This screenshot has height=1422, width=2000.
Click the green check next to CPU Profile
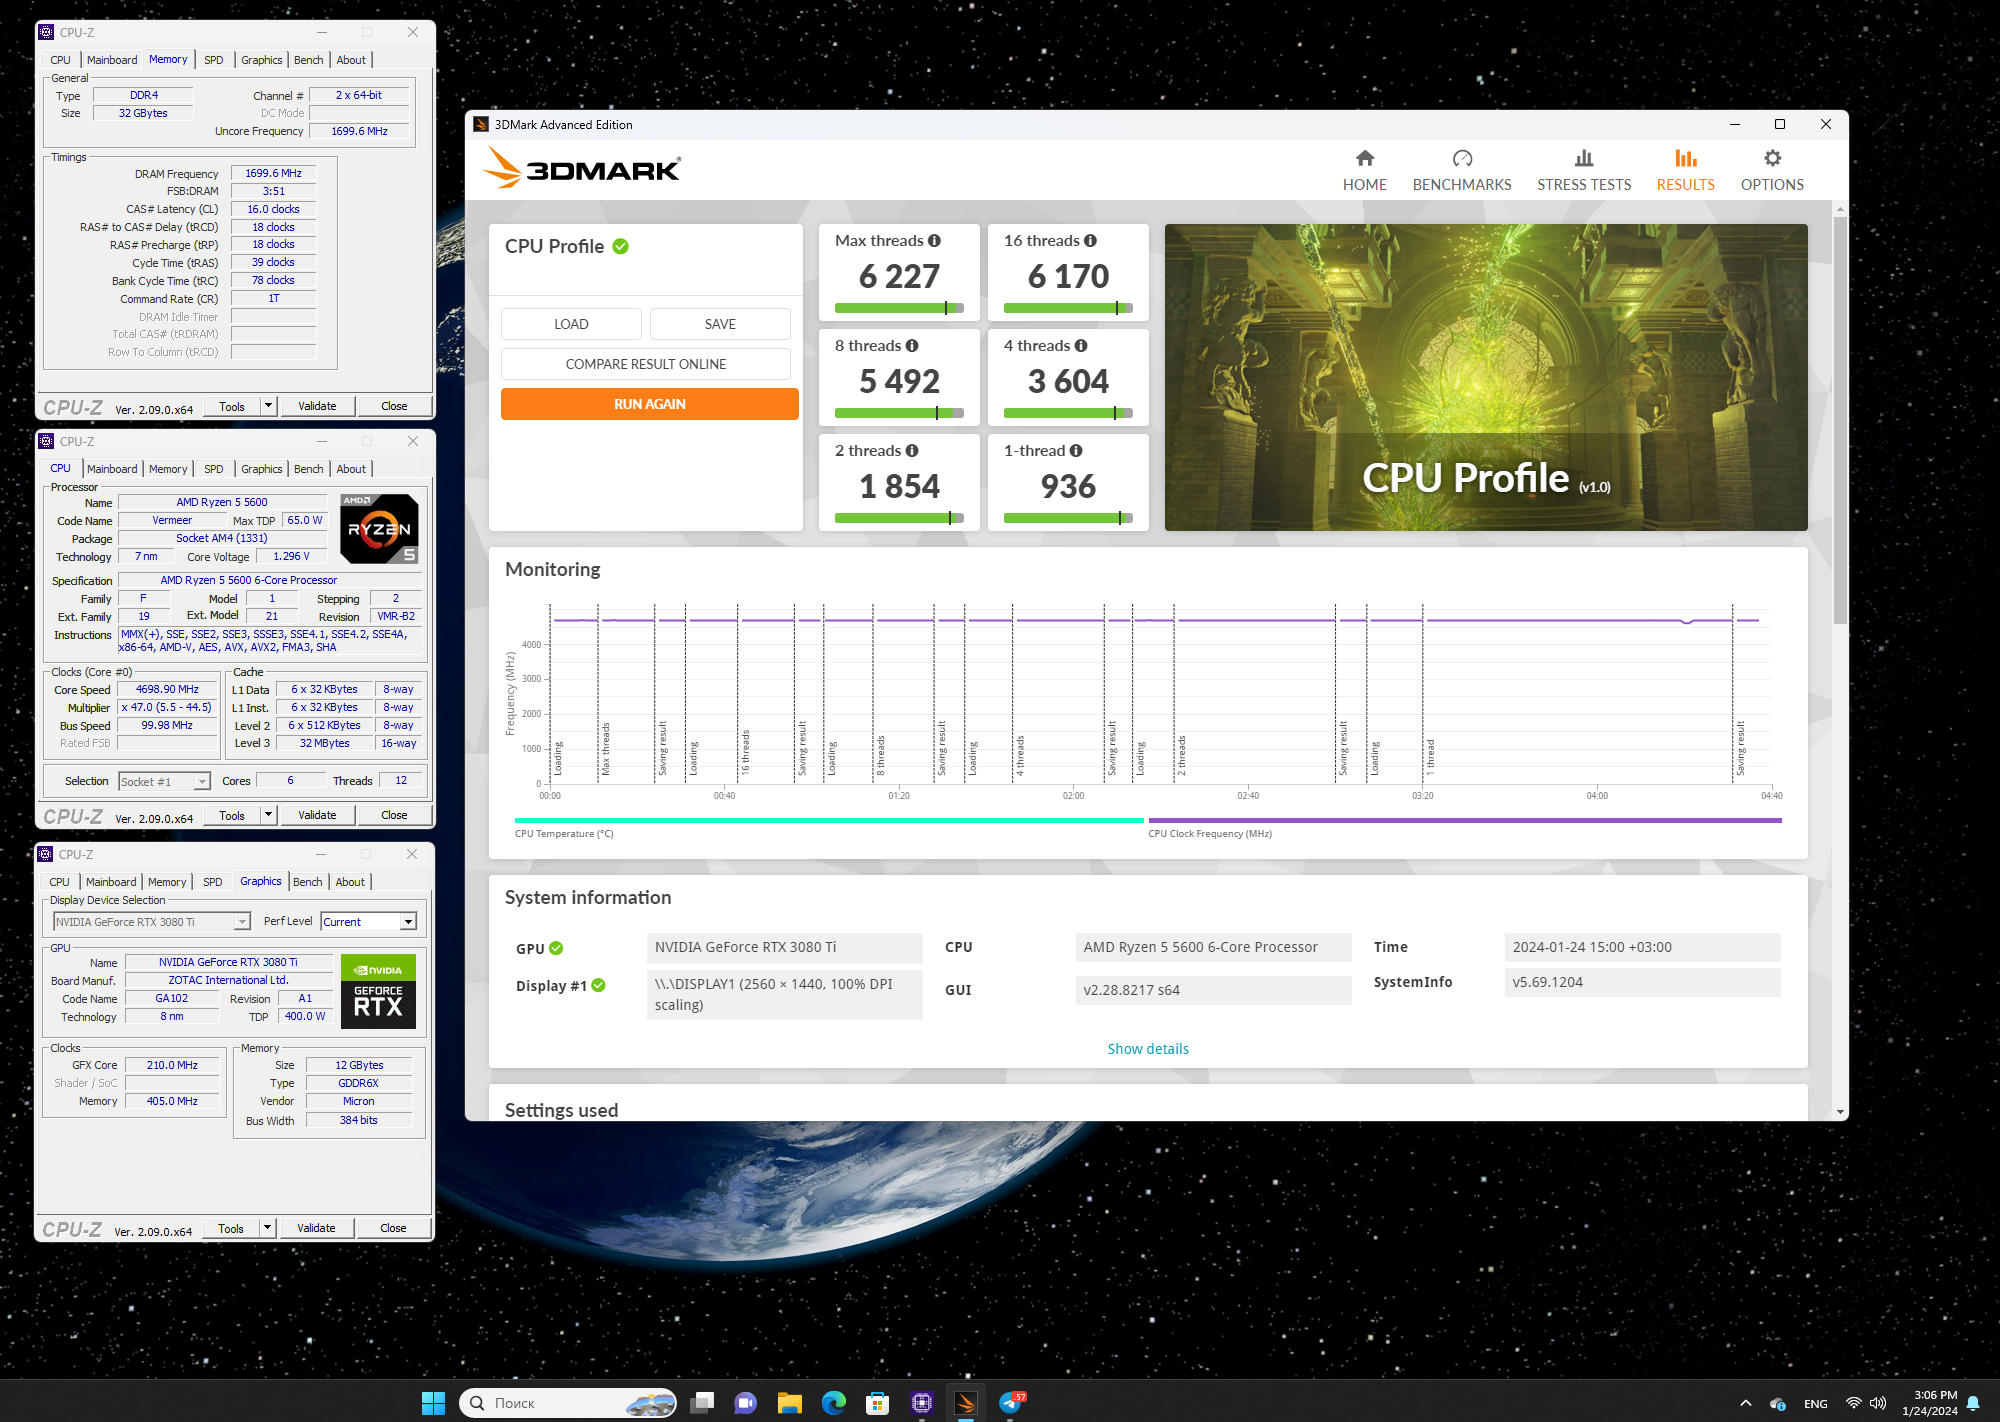pyautogui.click(x=621, y=246)
